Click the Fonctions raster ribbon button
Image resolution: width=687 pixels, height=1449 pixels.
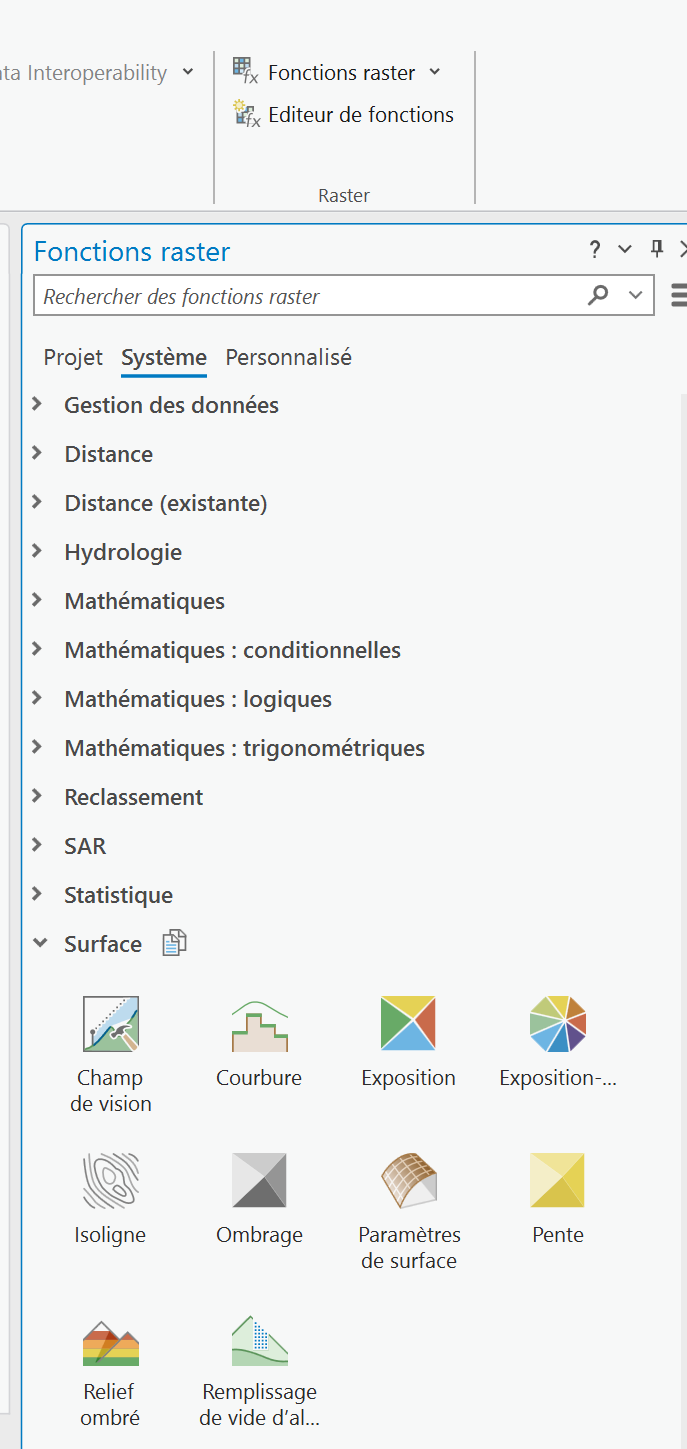(x=328, y=72)
